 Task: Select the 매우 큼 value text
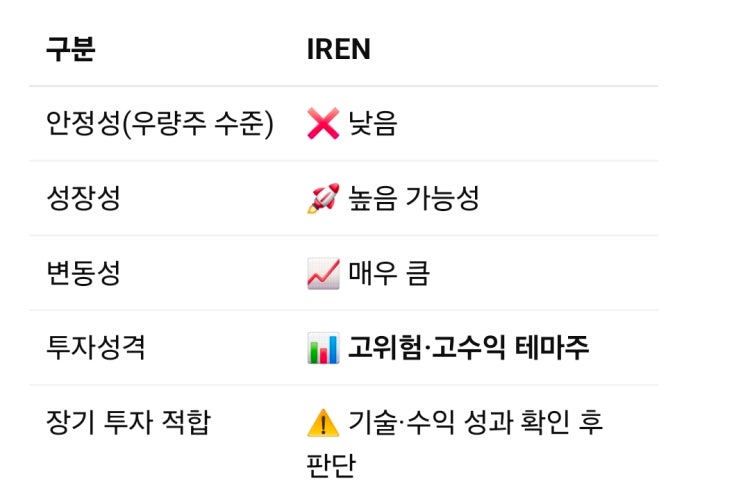[389, 273]
